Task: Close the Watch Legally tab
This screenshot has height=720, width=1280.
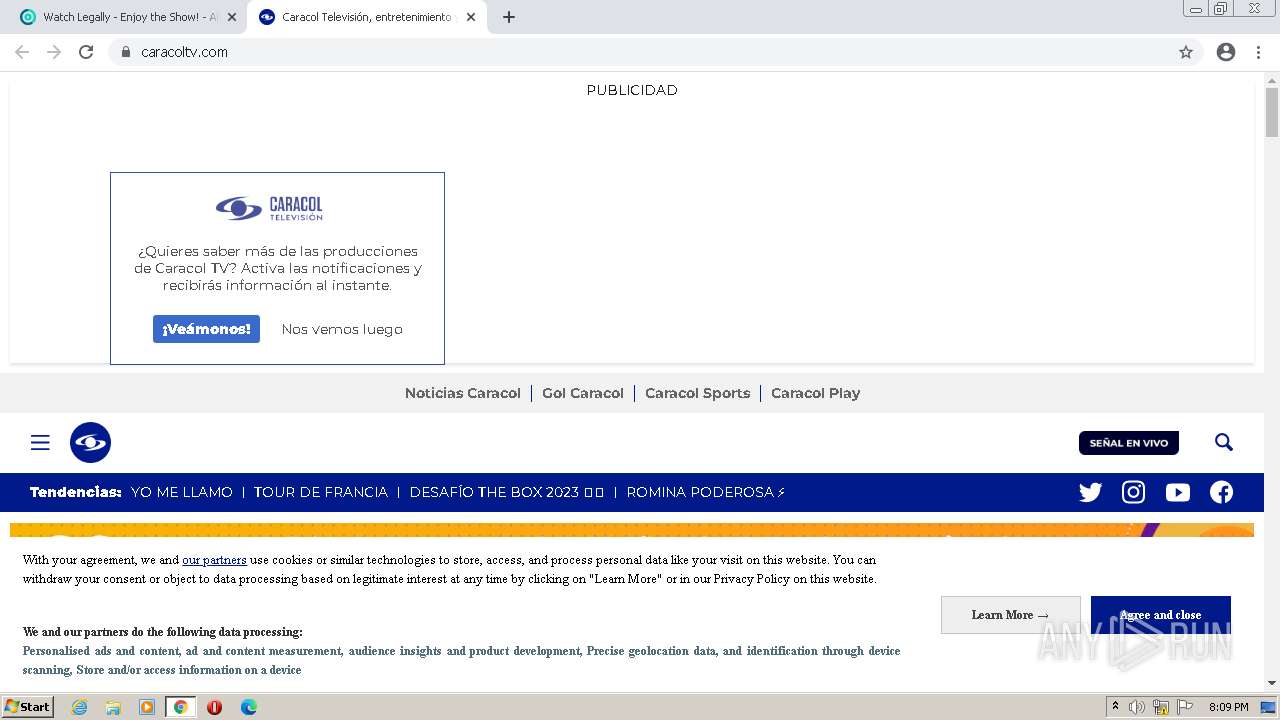Action: (x=232, y=17)
